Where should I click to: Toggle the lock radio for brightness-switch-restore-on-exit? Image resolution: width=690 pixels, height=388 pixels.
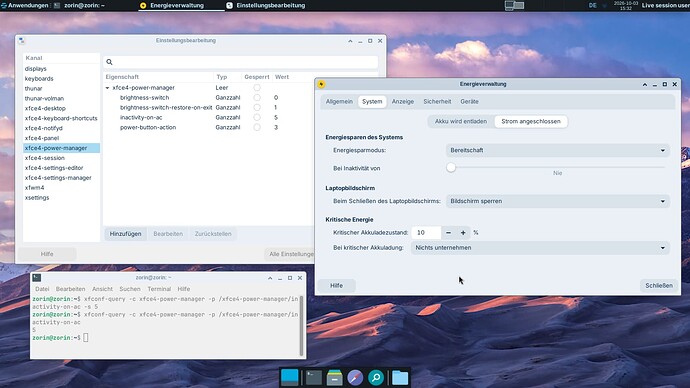pyautogui.click(x=257, y=107)
